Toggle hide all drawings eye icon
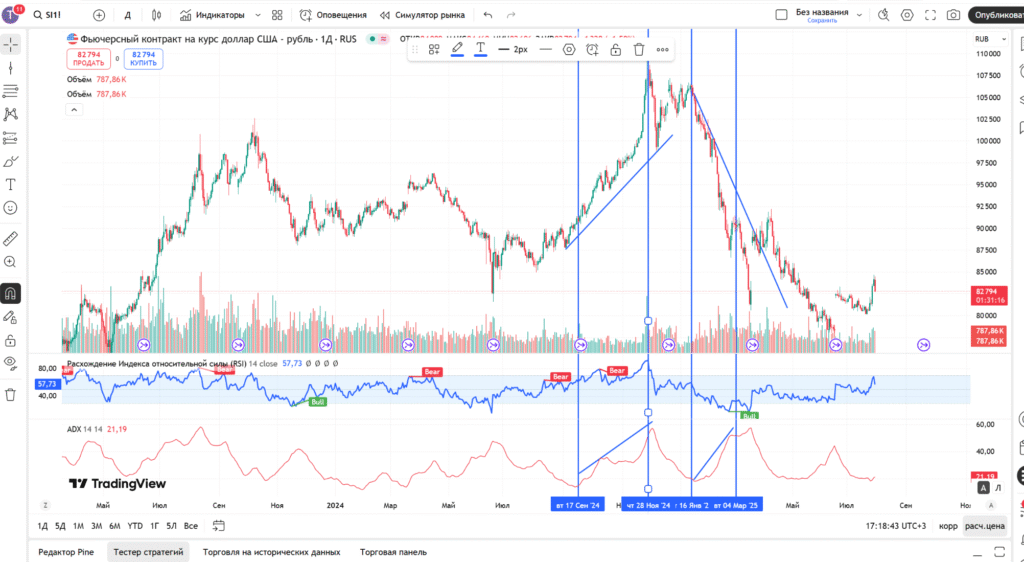The width and height of the screenshot is (1024, 562). pos(10,362)
